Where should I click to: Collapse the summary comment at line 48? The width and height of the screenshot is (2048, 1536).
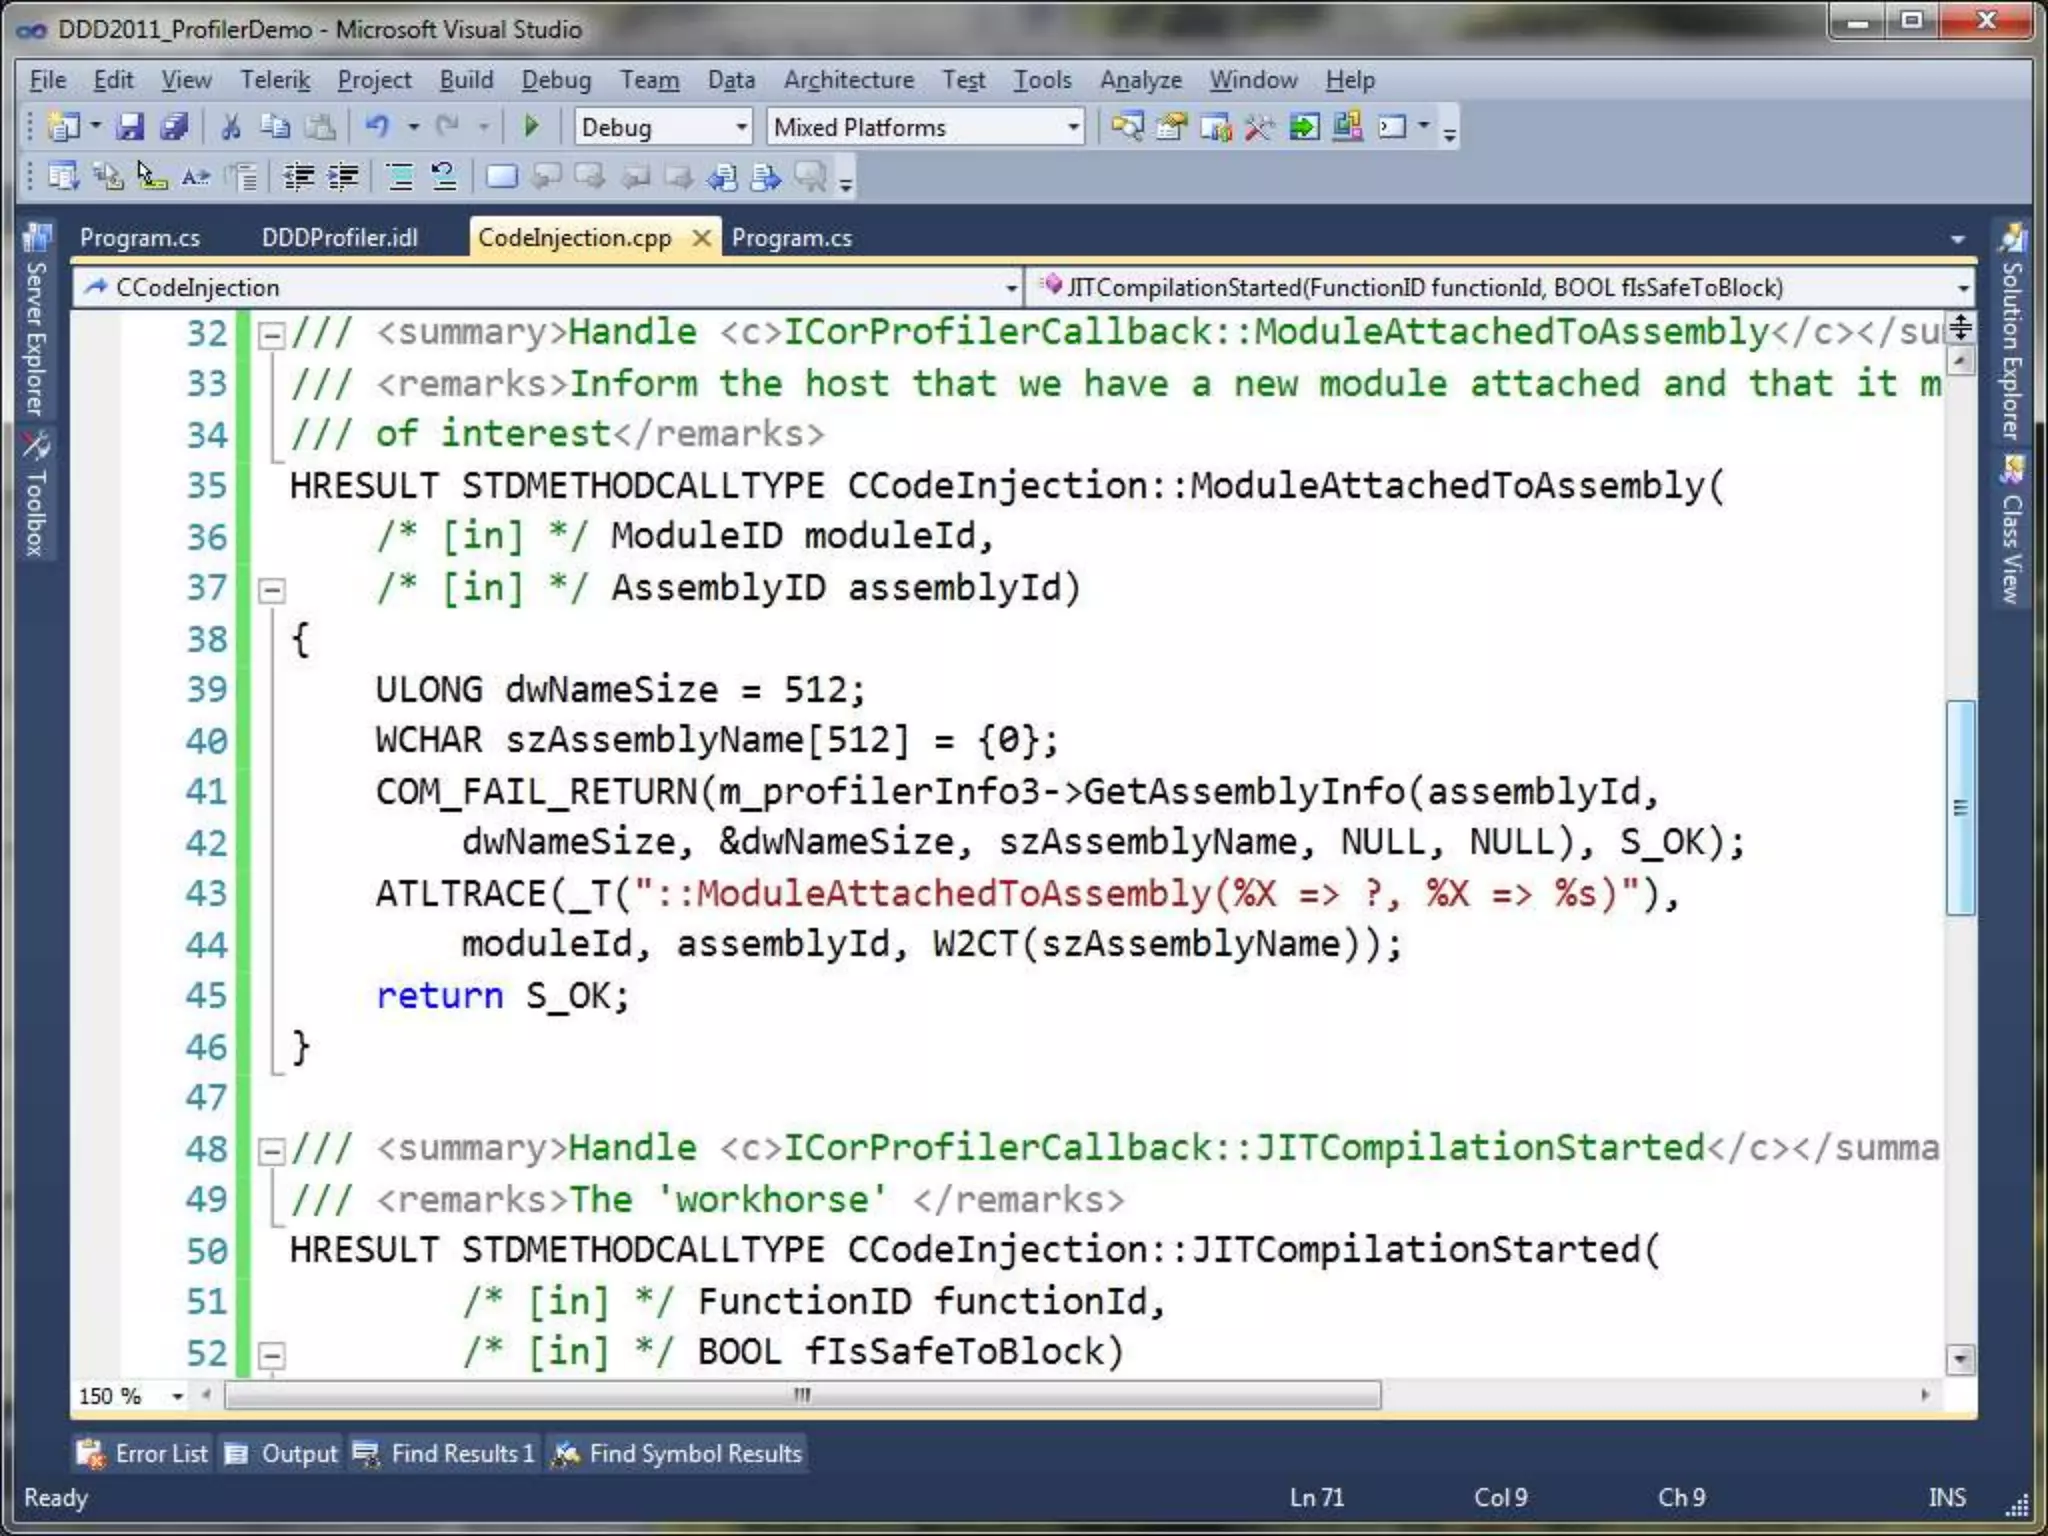[270, 1151]
